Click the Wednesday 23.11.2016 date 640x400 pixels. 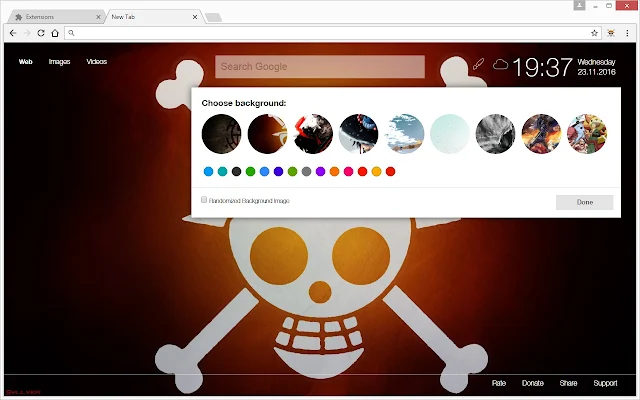pos(596,67)
